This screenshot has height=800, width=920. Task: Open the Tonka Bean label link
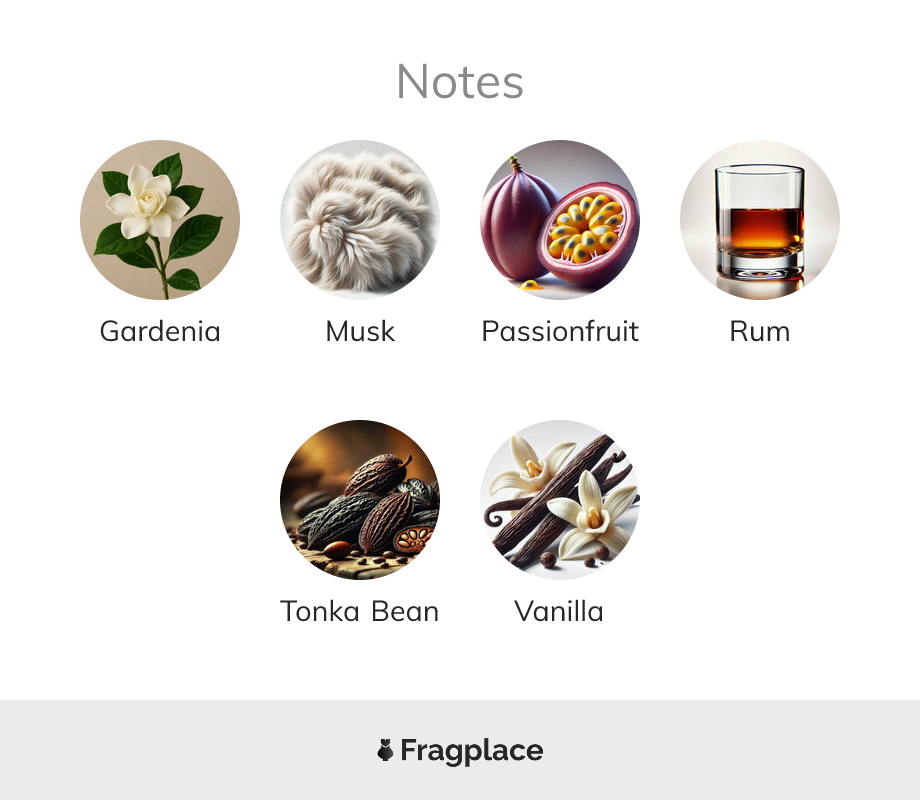coord(360,611)
